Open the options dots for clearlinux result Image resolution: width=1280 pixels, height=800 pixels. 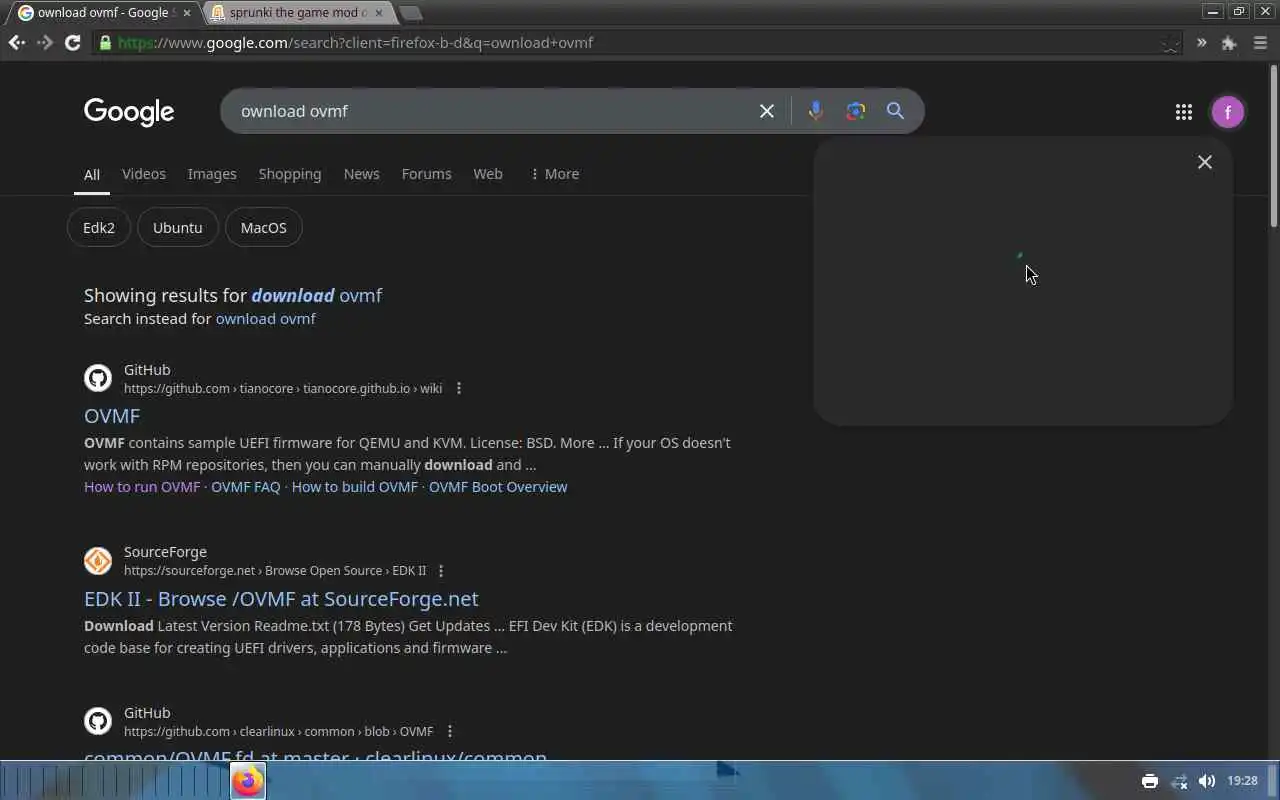(x=450, y=731)
